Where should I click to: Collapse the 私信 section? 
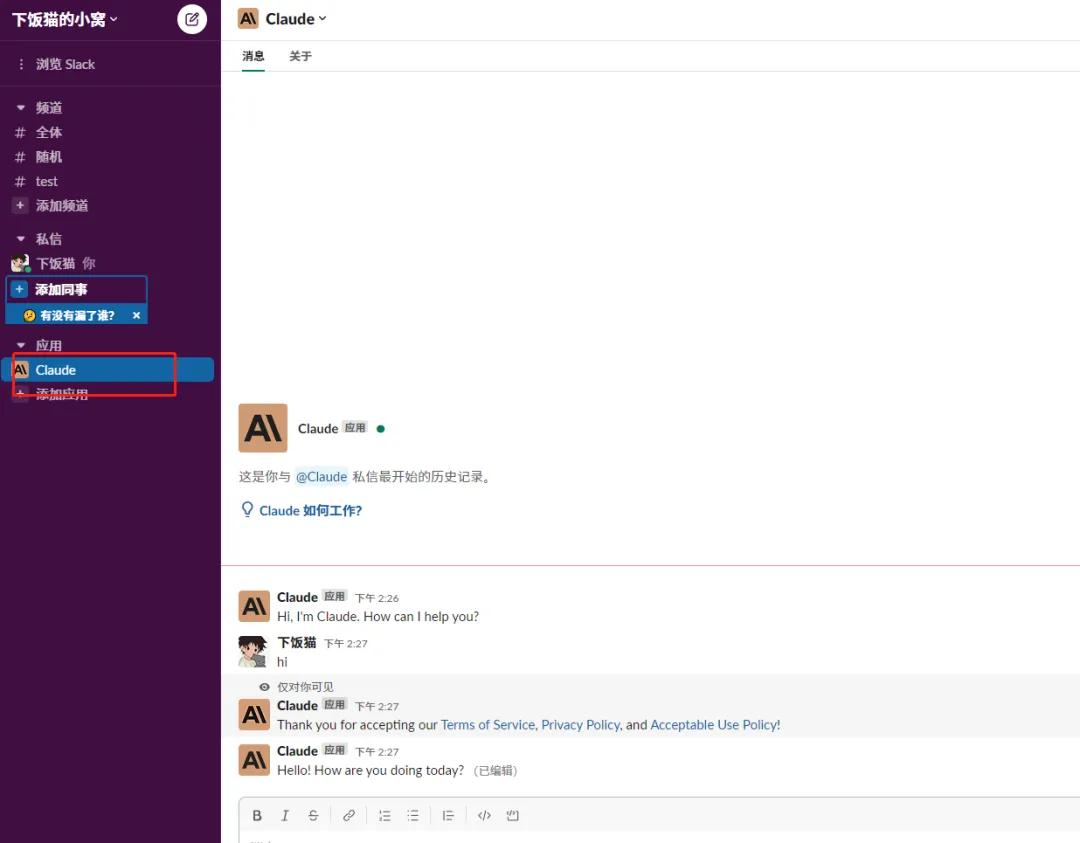(21, 239)
